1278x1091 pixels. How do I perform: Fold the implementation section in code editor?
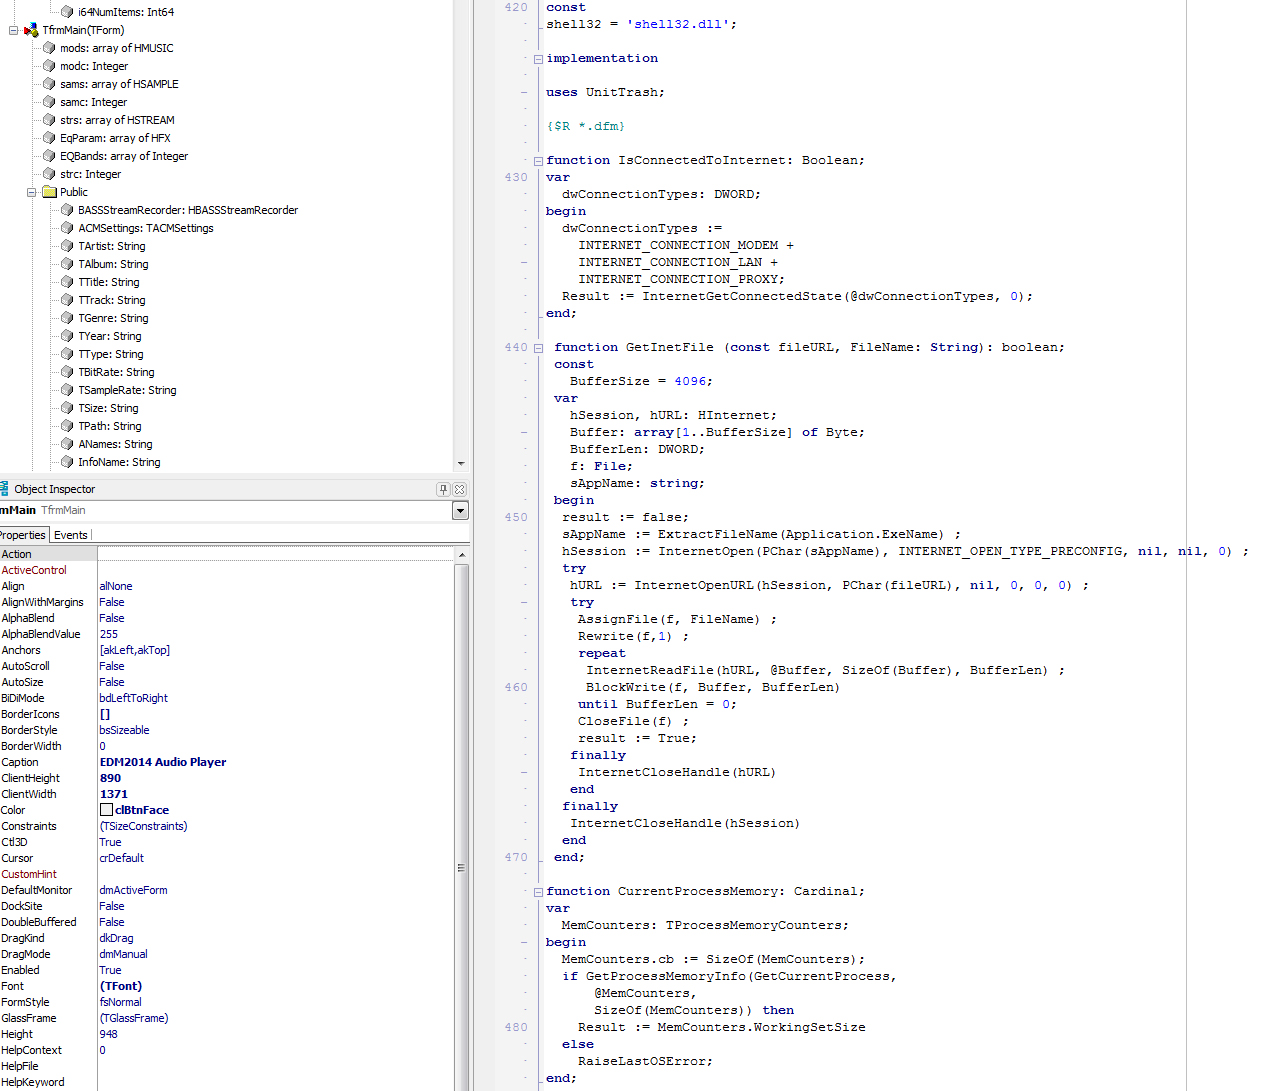click(538, 59)
